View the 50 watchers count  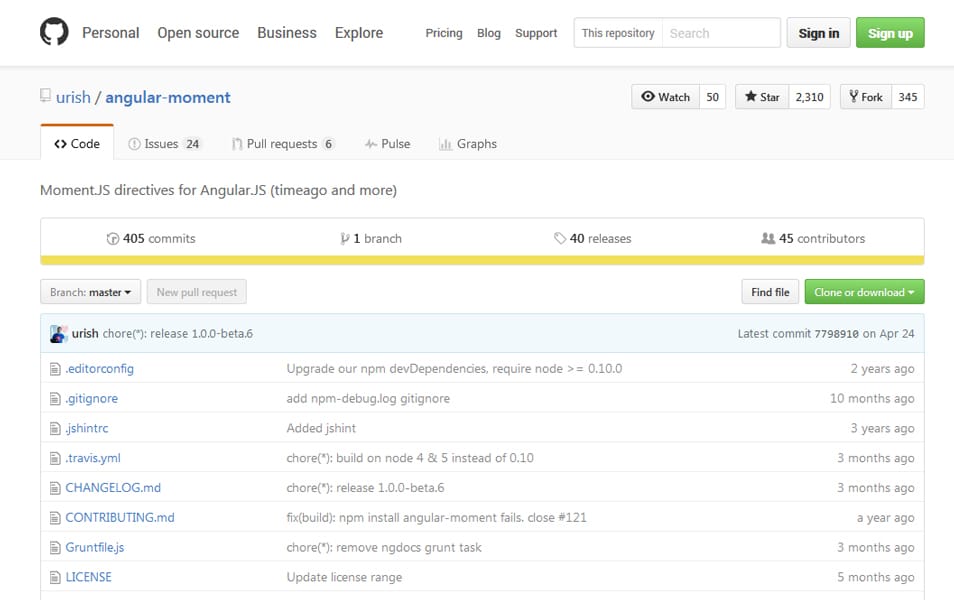pyautogui.click(x=712, y=97)
